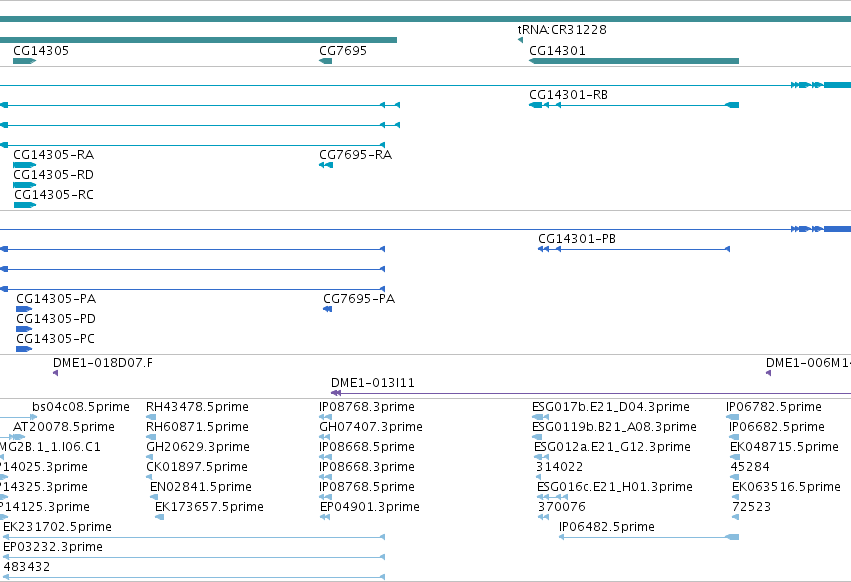Select EST ESG0119b.B21_A08.3prime
The width and height of the screenshot is (851, 582).
click(x=614, y=427)
